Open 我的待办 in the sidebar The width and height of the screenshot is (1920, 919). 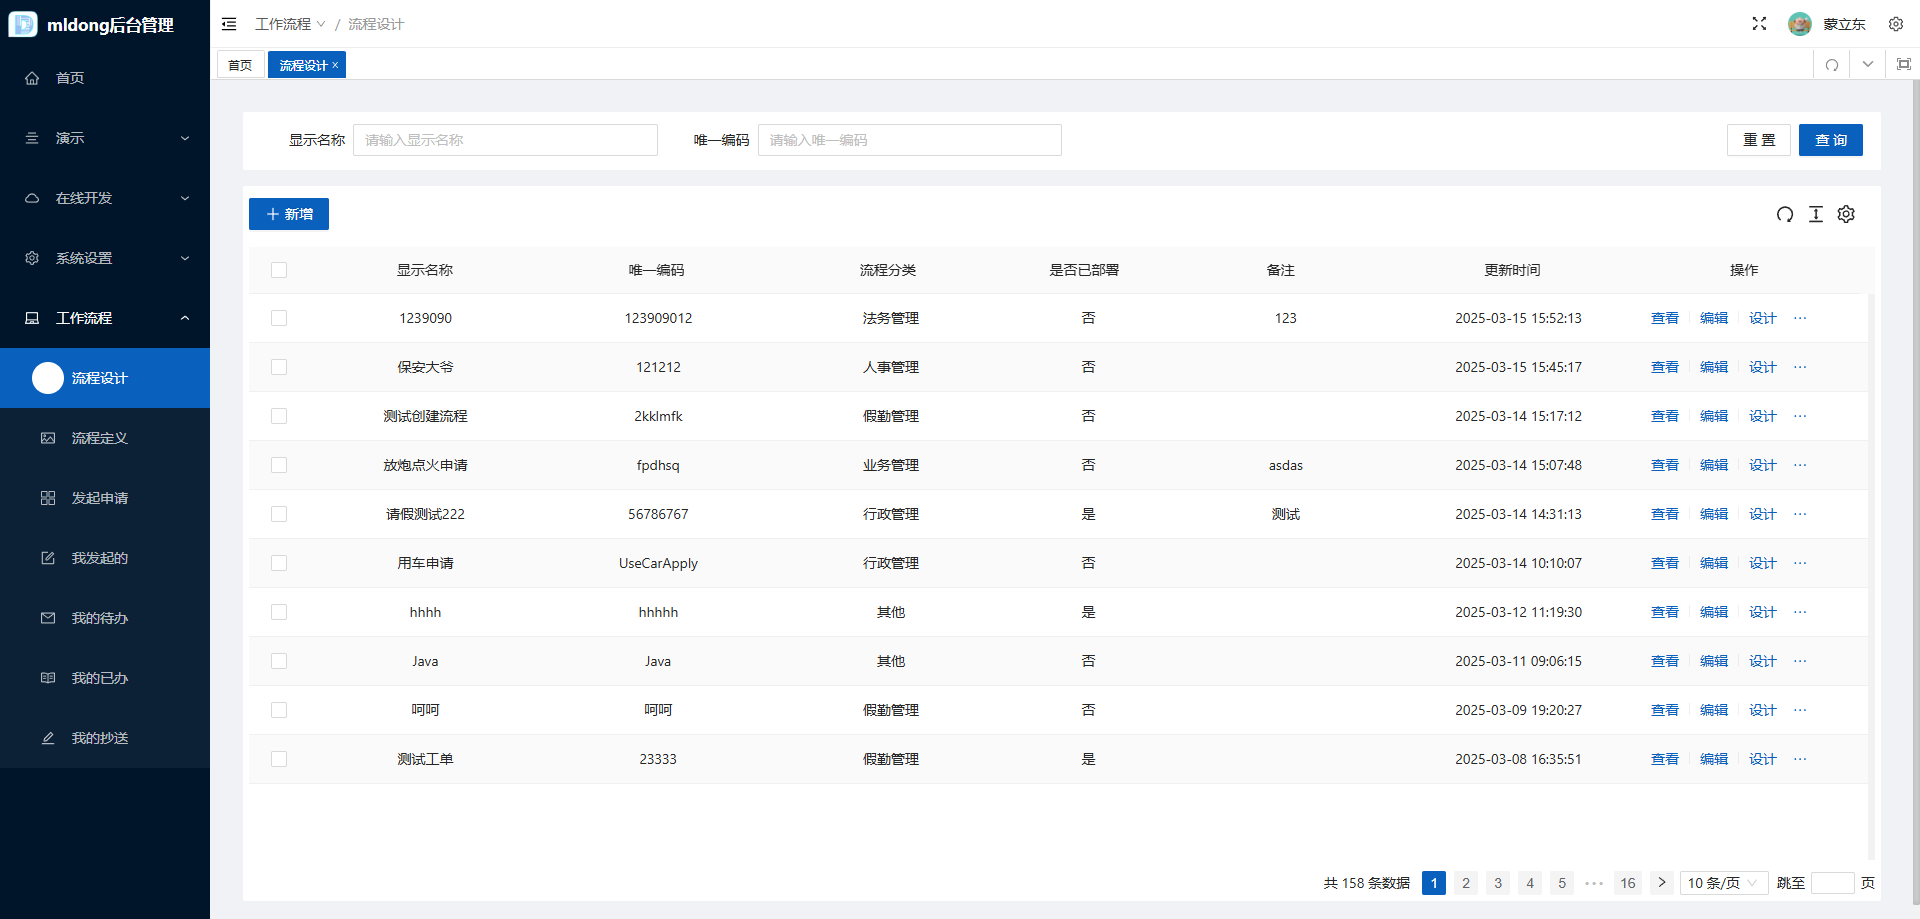[100, 618]
